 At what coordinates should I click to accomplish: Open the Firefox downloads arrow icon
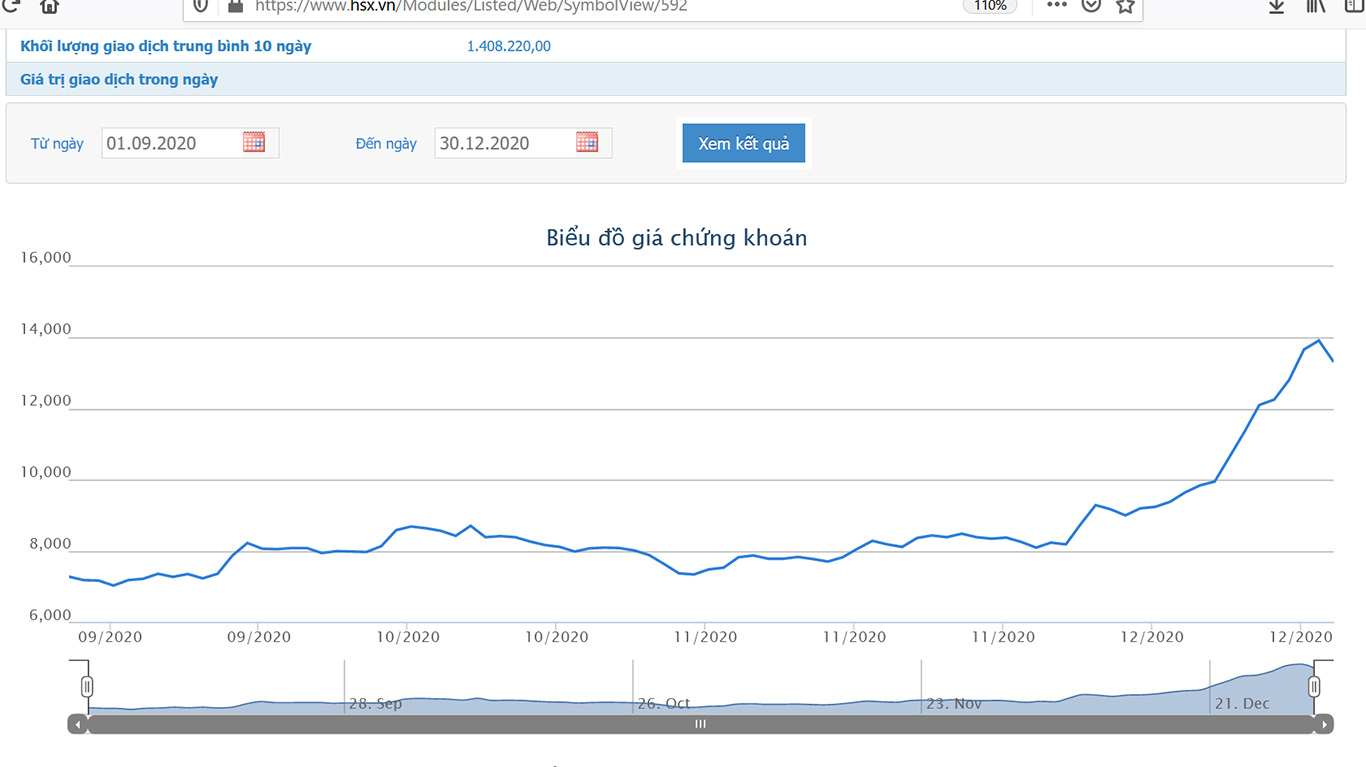click(1276, 6)
